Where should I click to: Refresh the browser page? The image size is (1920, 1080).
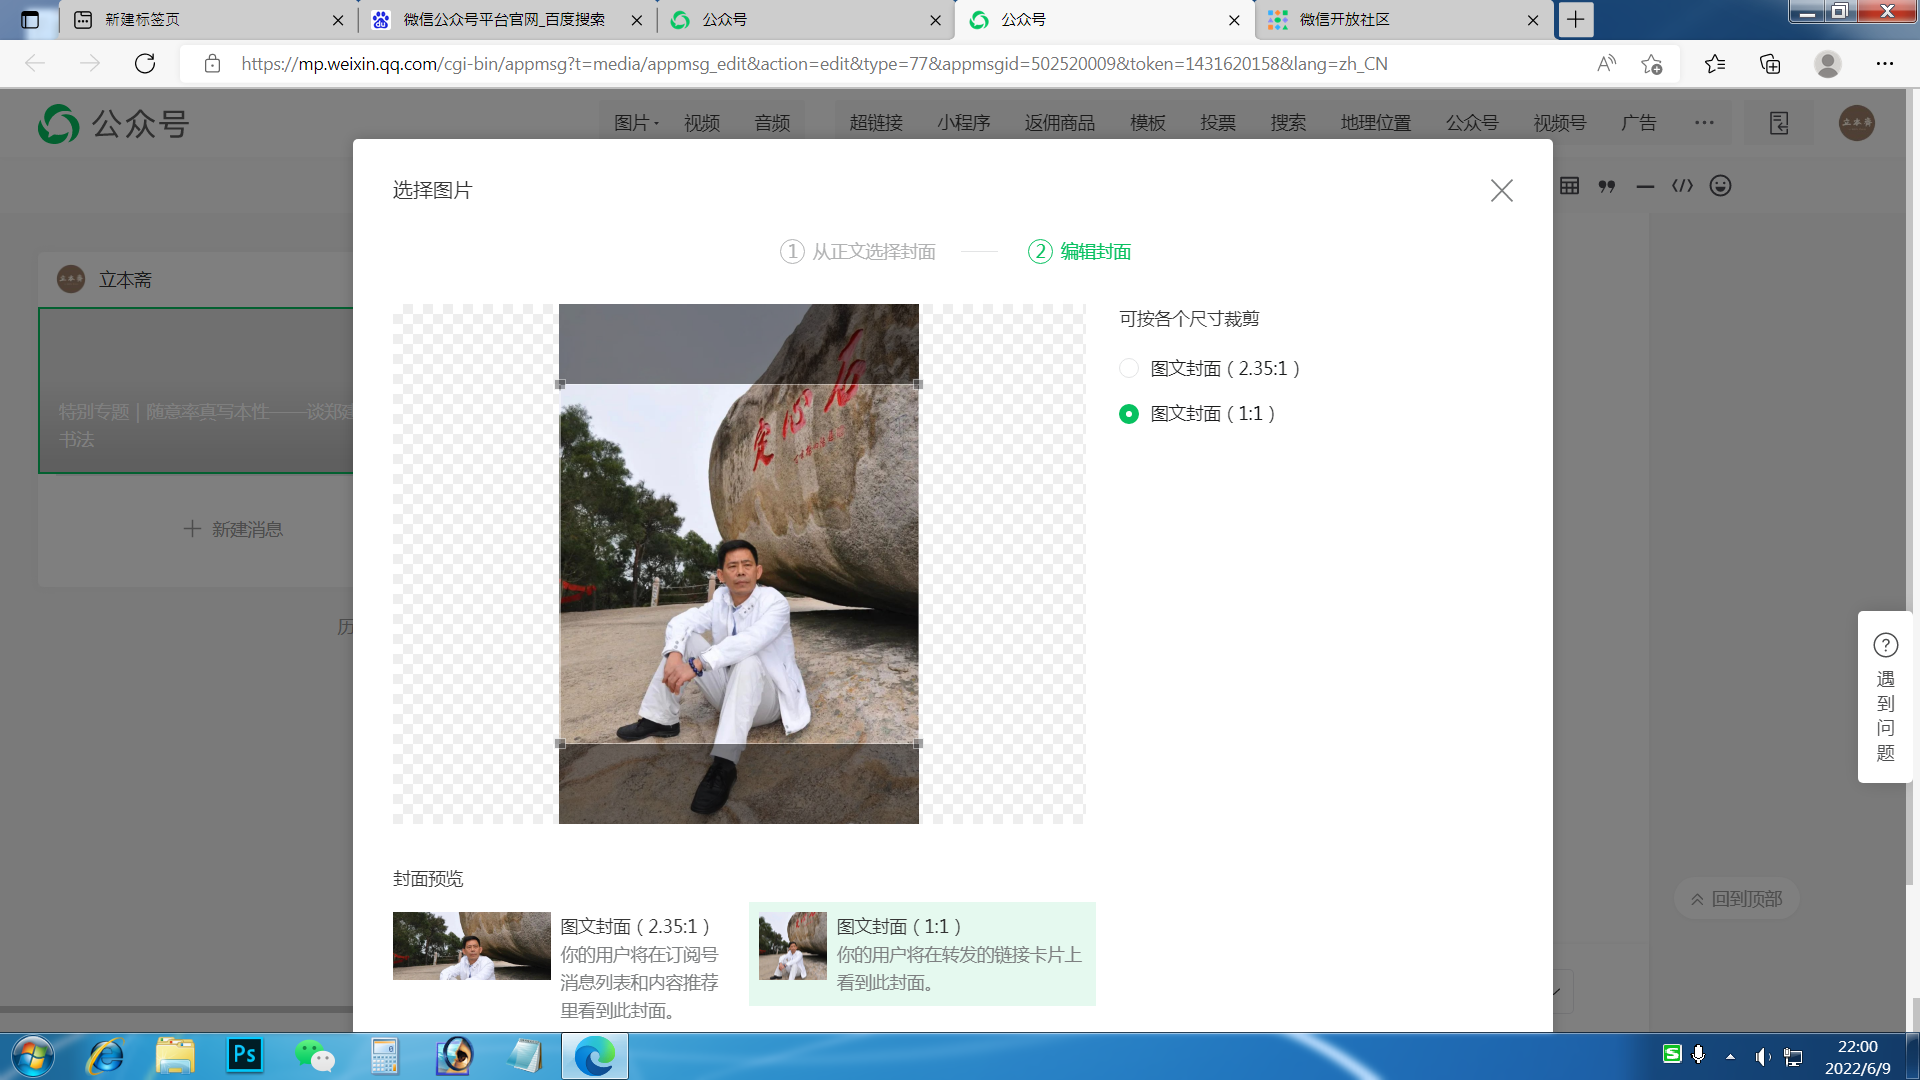pyautogui.click(x=145, y=64)
